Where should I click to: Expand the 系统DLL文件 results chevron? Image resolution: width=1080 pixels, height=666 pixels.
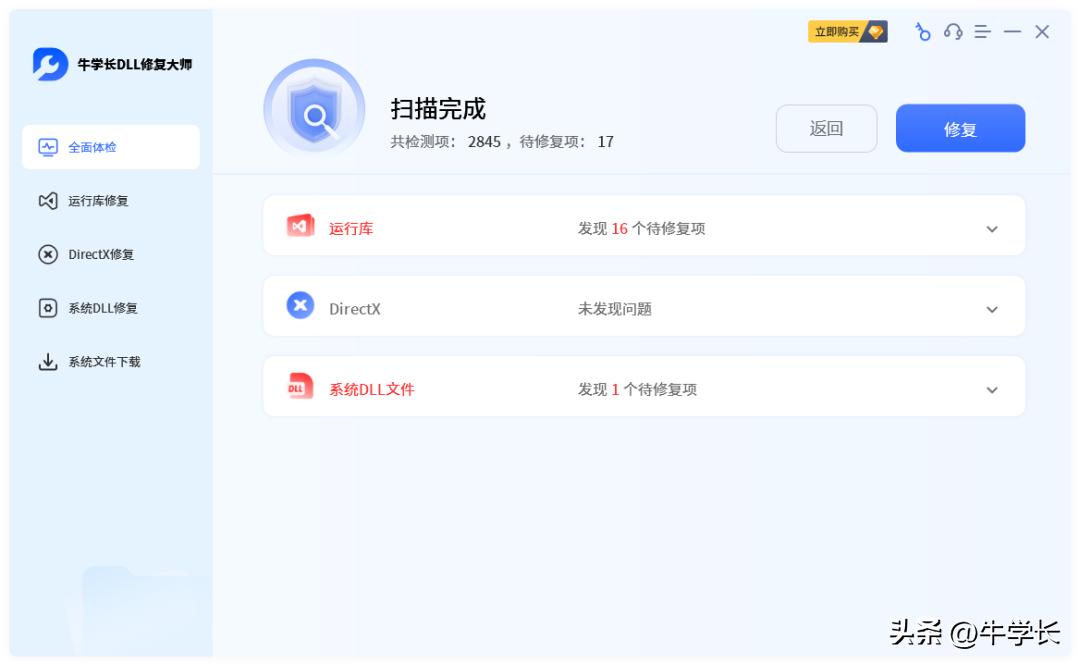point(992,390)
